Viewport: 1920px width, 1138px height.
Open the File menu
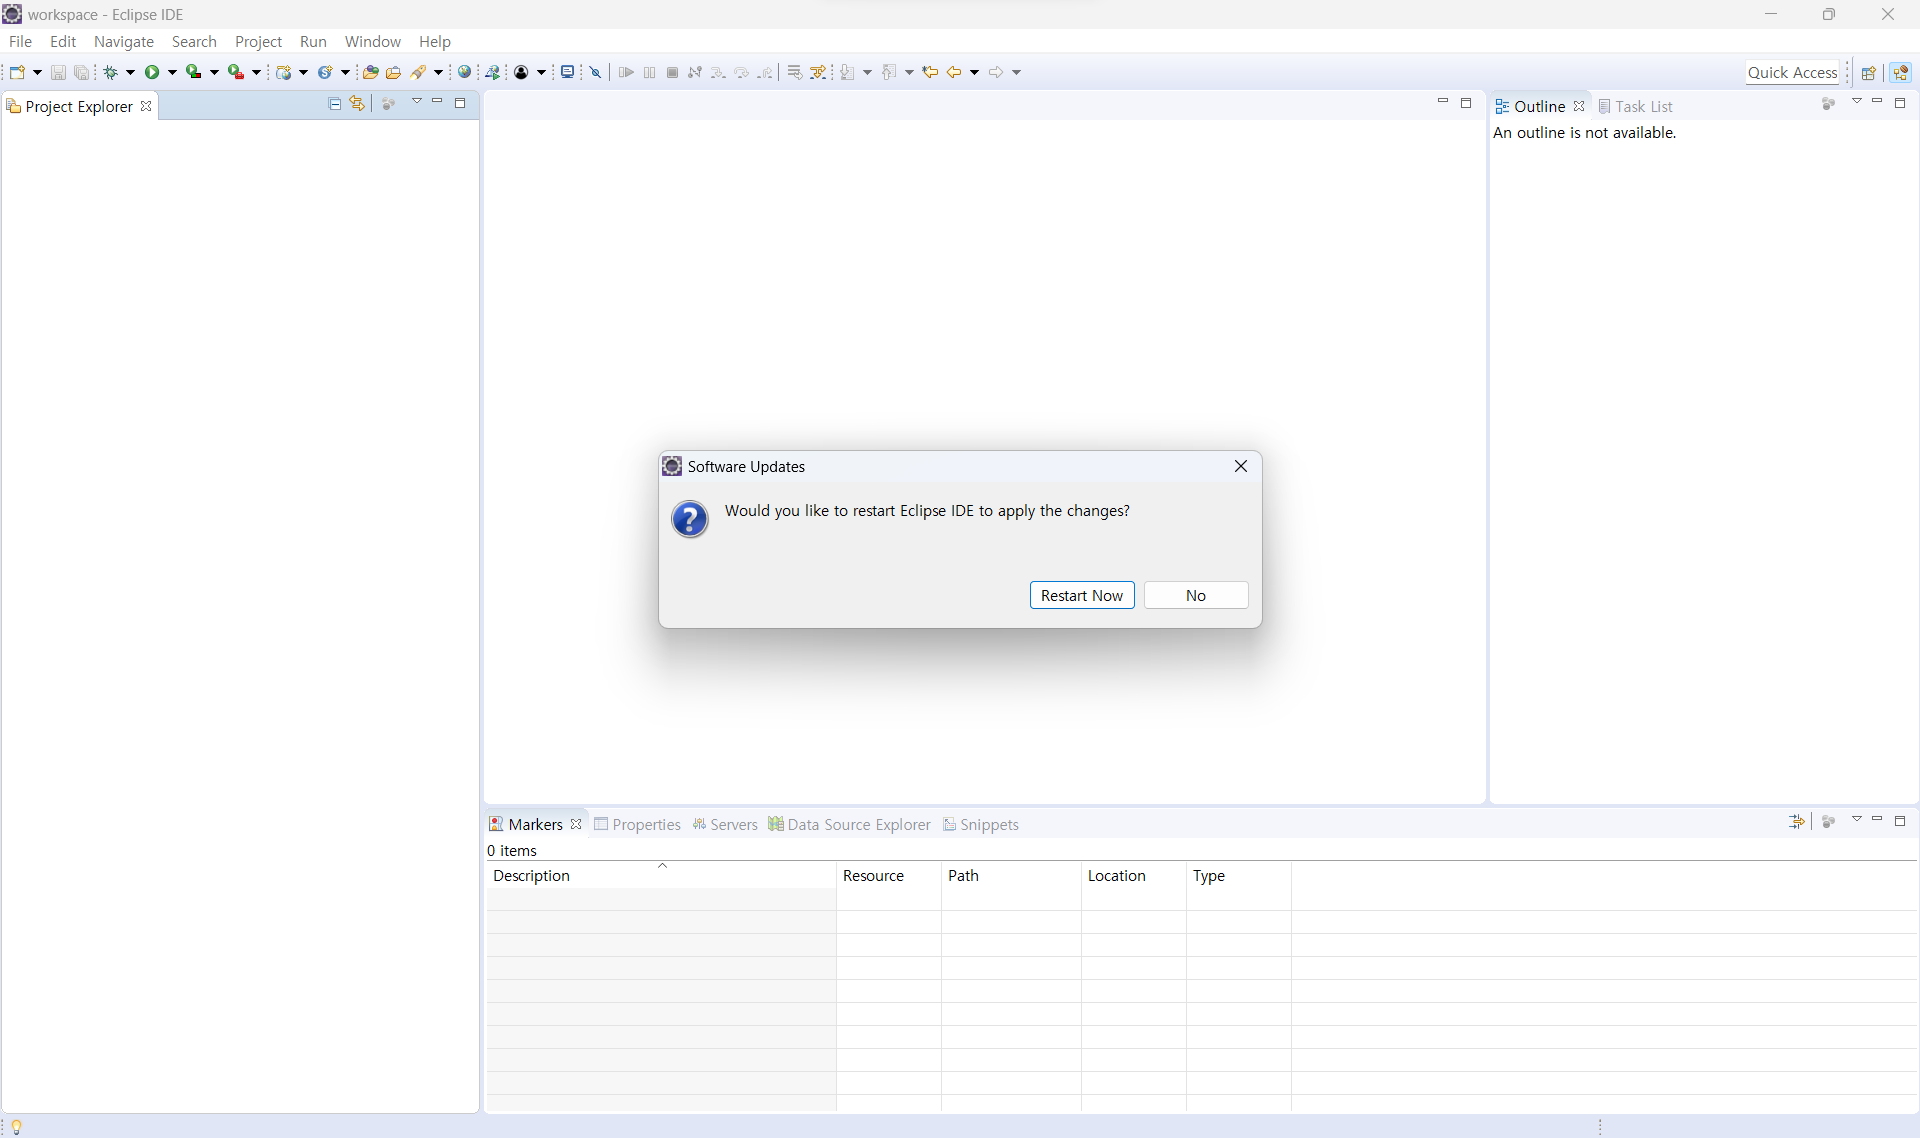(20, 41)
